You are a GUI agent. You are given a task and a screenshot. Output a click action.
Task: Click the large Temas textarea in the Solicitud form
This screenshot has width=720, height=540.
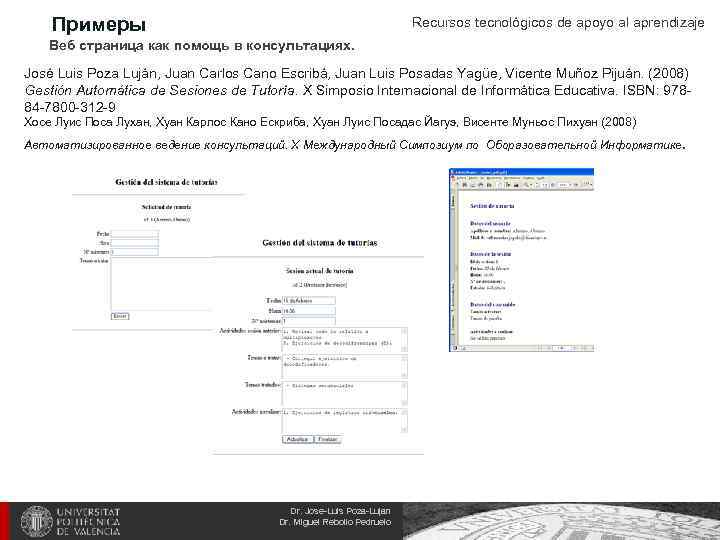161,284
